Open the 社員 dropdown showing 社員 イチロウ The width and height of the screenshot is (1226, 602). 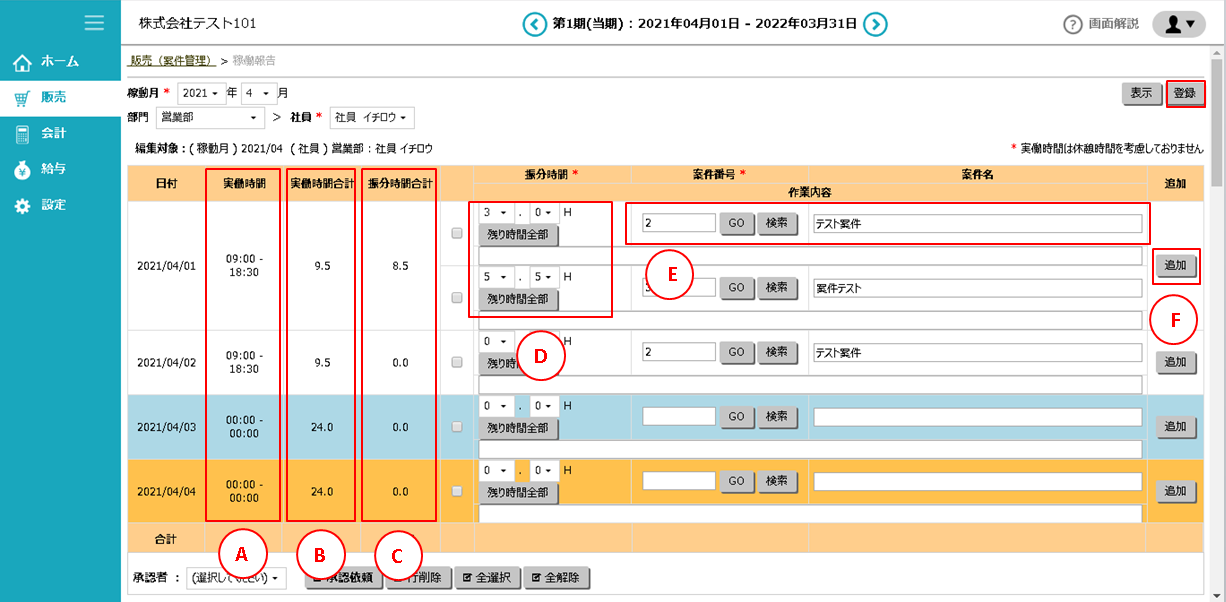[x=372, y=118]
